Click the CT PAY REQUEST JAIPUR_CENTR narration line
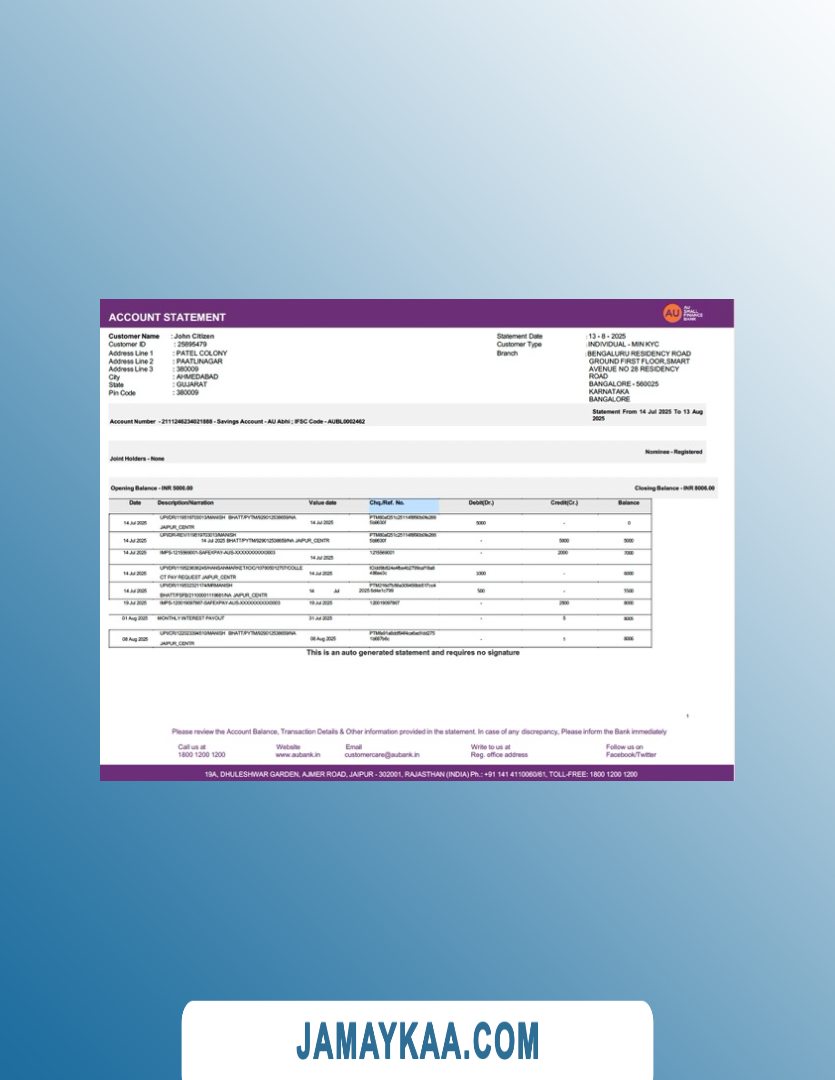The width and height of the screenshot is (835, 1080). pos(198,577)
